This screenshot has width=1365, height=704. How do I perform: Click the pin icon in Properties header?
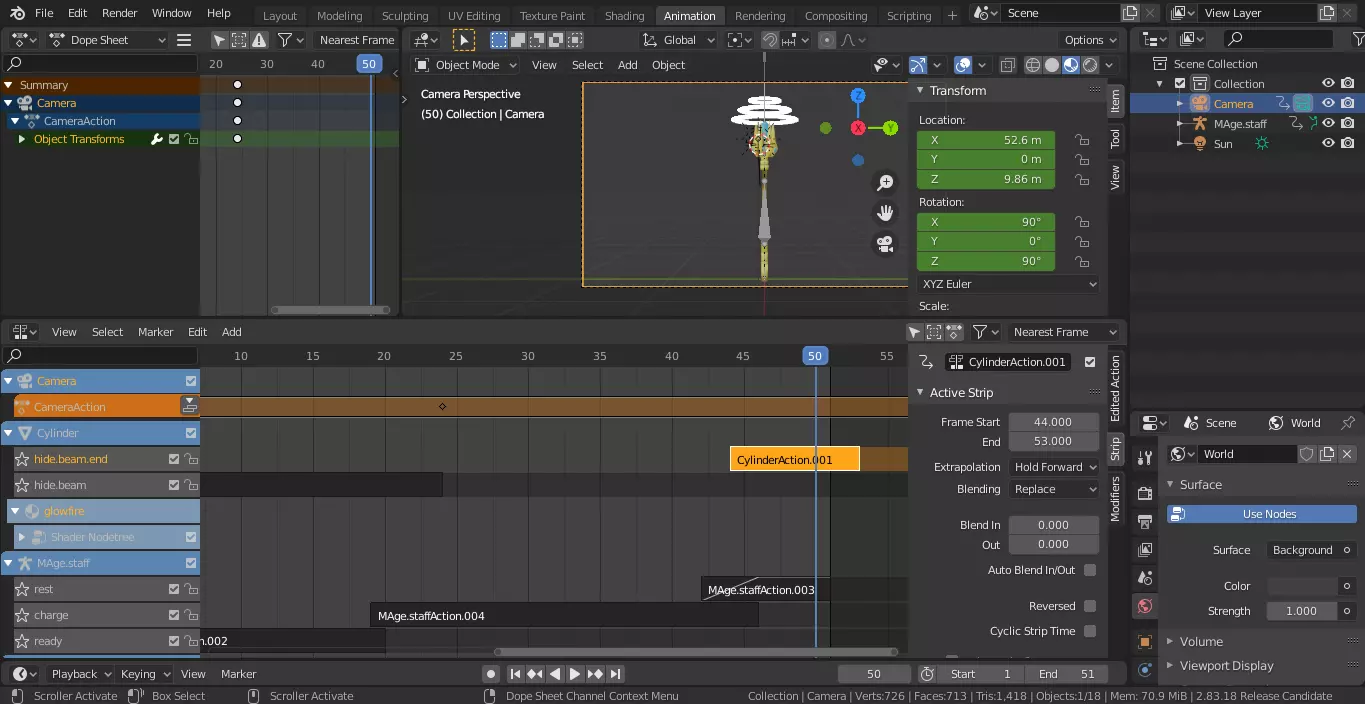coord(1348,423)
